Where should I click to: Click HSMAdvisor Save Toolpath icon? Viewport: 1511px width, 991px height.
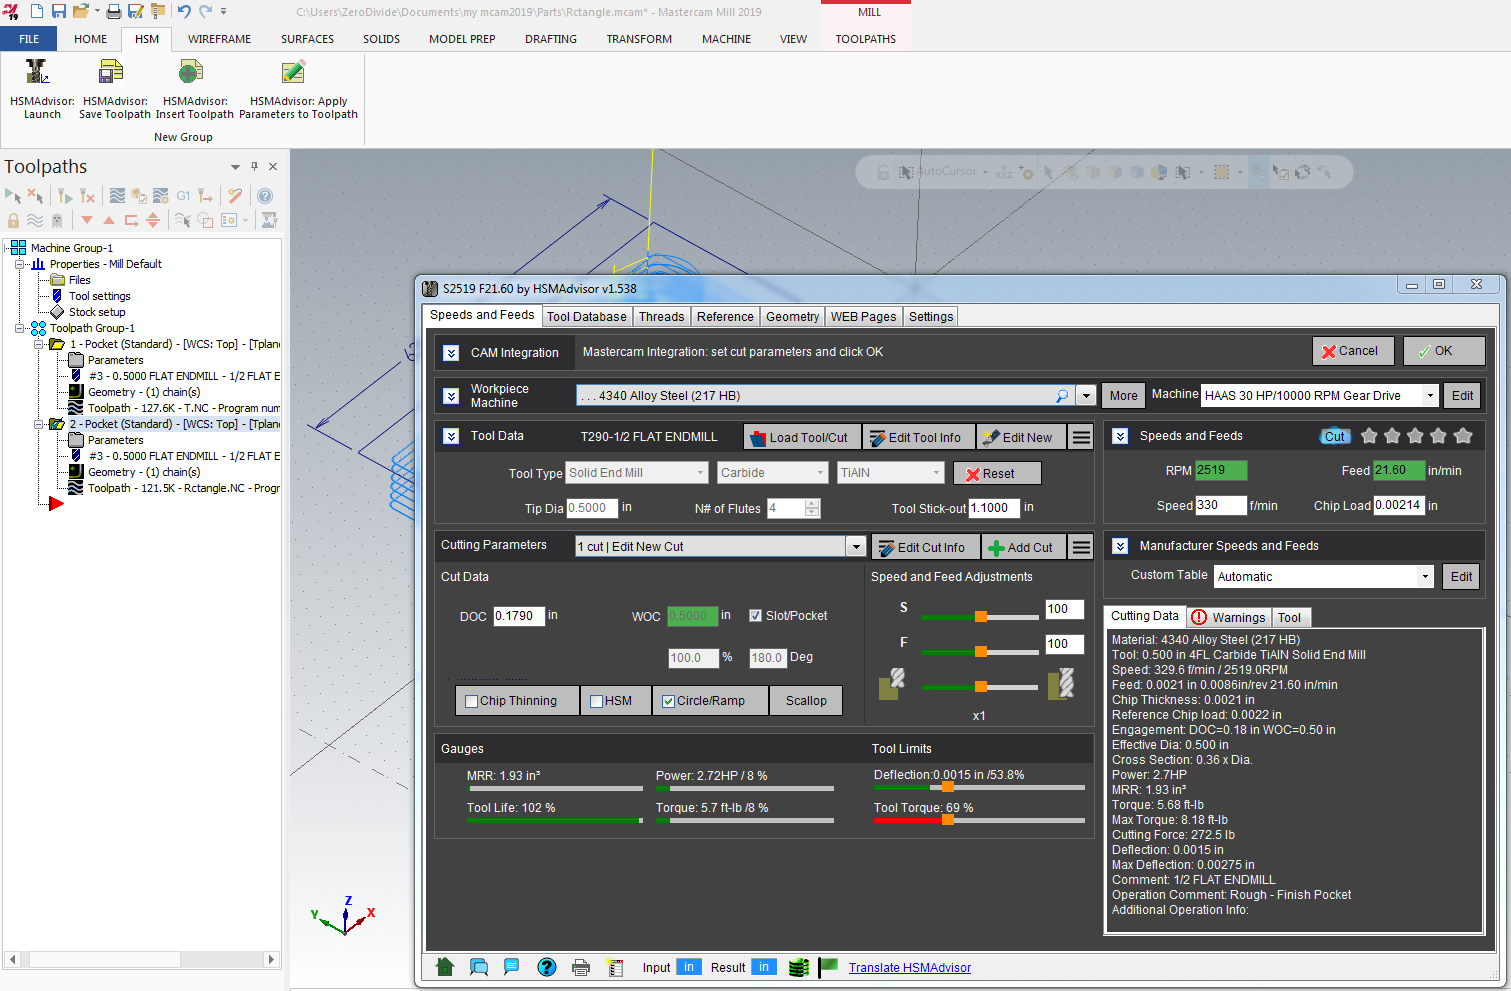click(x=111, y=73)
